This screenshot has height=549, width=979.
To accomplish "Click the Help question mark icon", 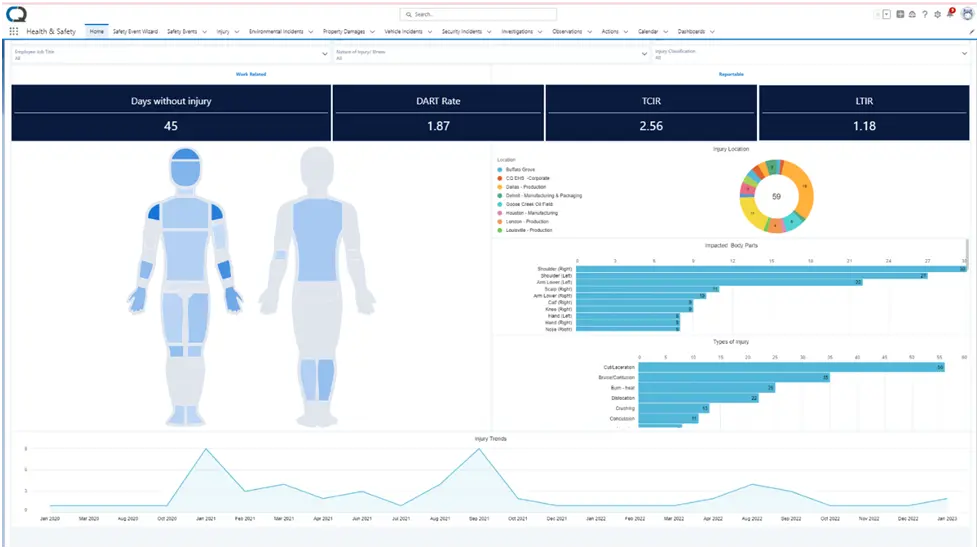I will click(x=925, y=14).
